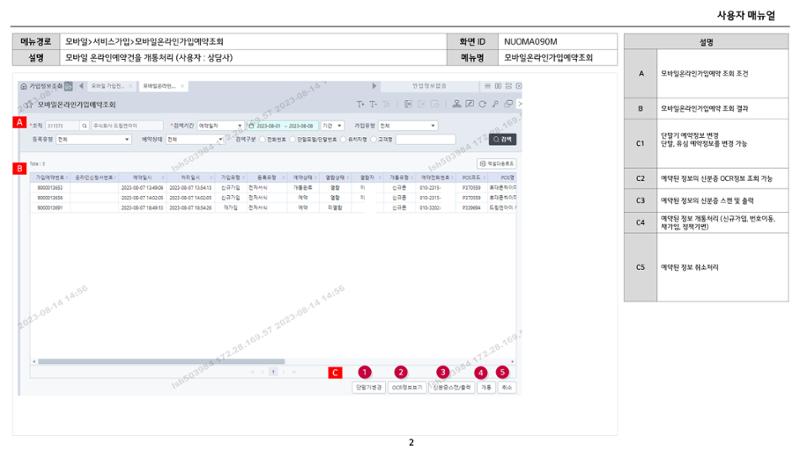Click the right arrow of the horizontal scrollbar
The width and height of the screenshot is (800, 450).
click(x=512, y=362)
